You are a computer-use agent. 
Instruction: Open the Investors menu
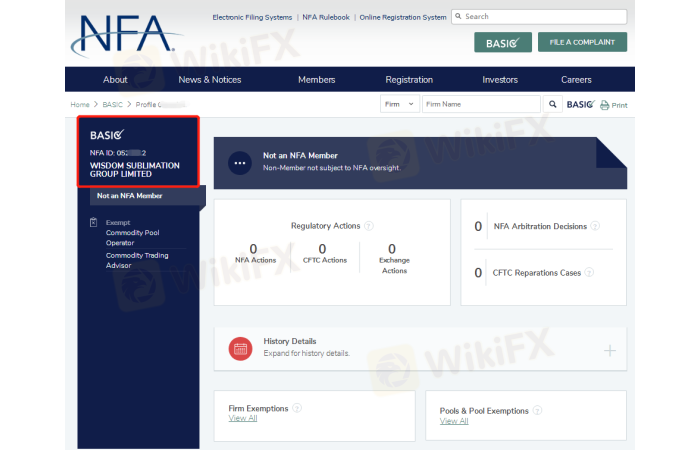click(500, 80)
